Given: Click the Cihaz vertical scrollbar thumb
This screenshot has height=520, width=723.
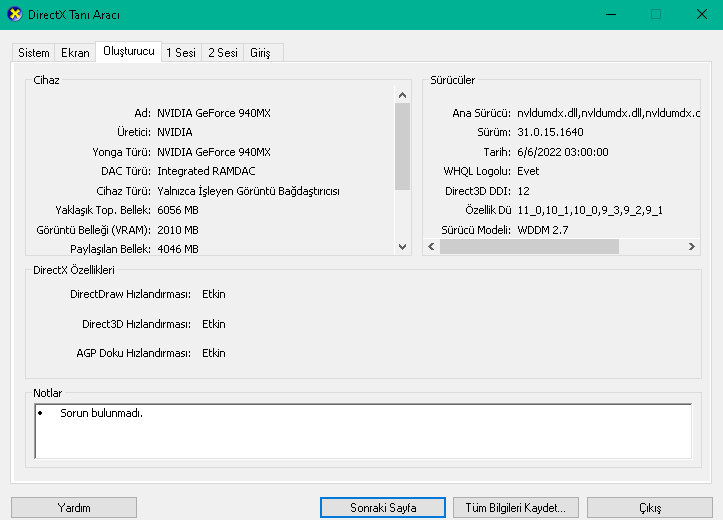Looking at the screenshot, I should click(403, 146).
